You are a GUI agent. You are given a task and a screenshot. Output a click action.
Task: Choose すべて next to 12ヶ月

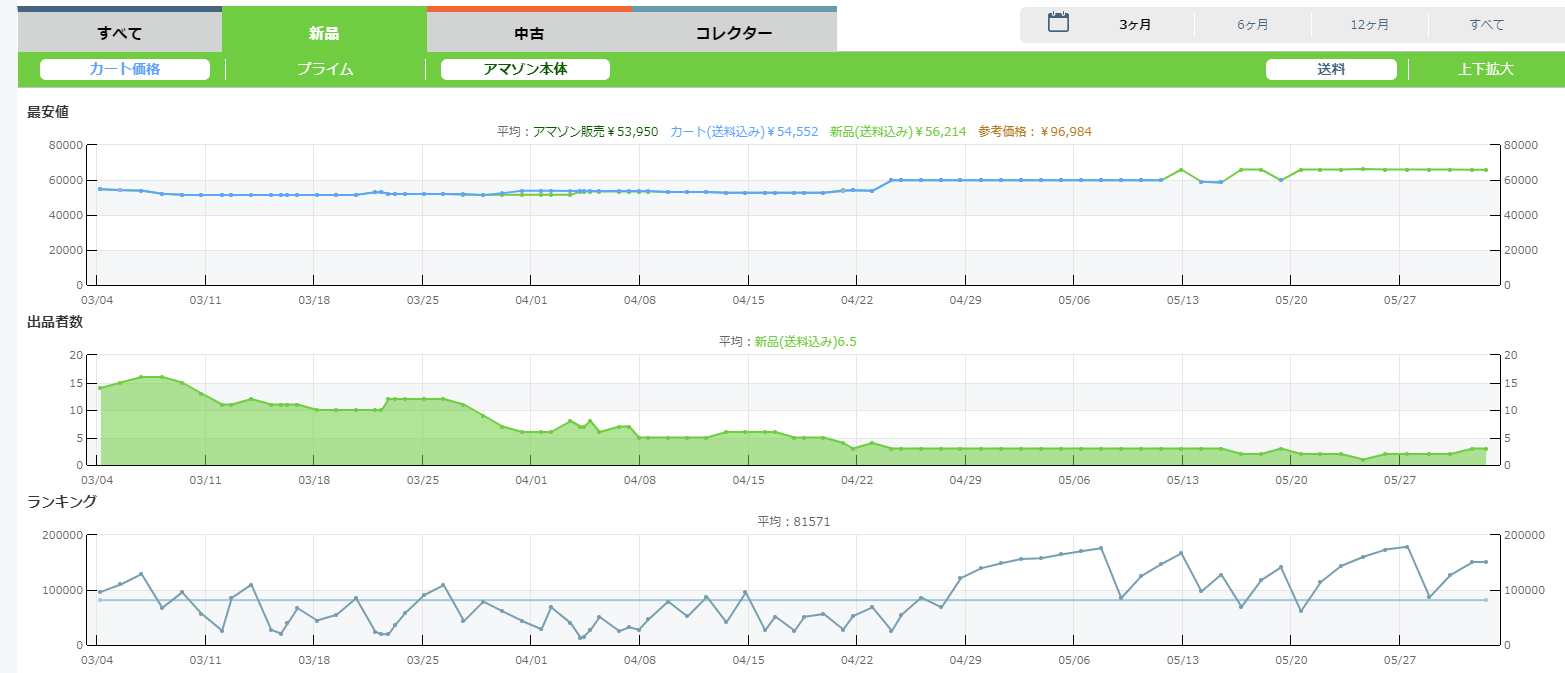tap(1486, 25)
